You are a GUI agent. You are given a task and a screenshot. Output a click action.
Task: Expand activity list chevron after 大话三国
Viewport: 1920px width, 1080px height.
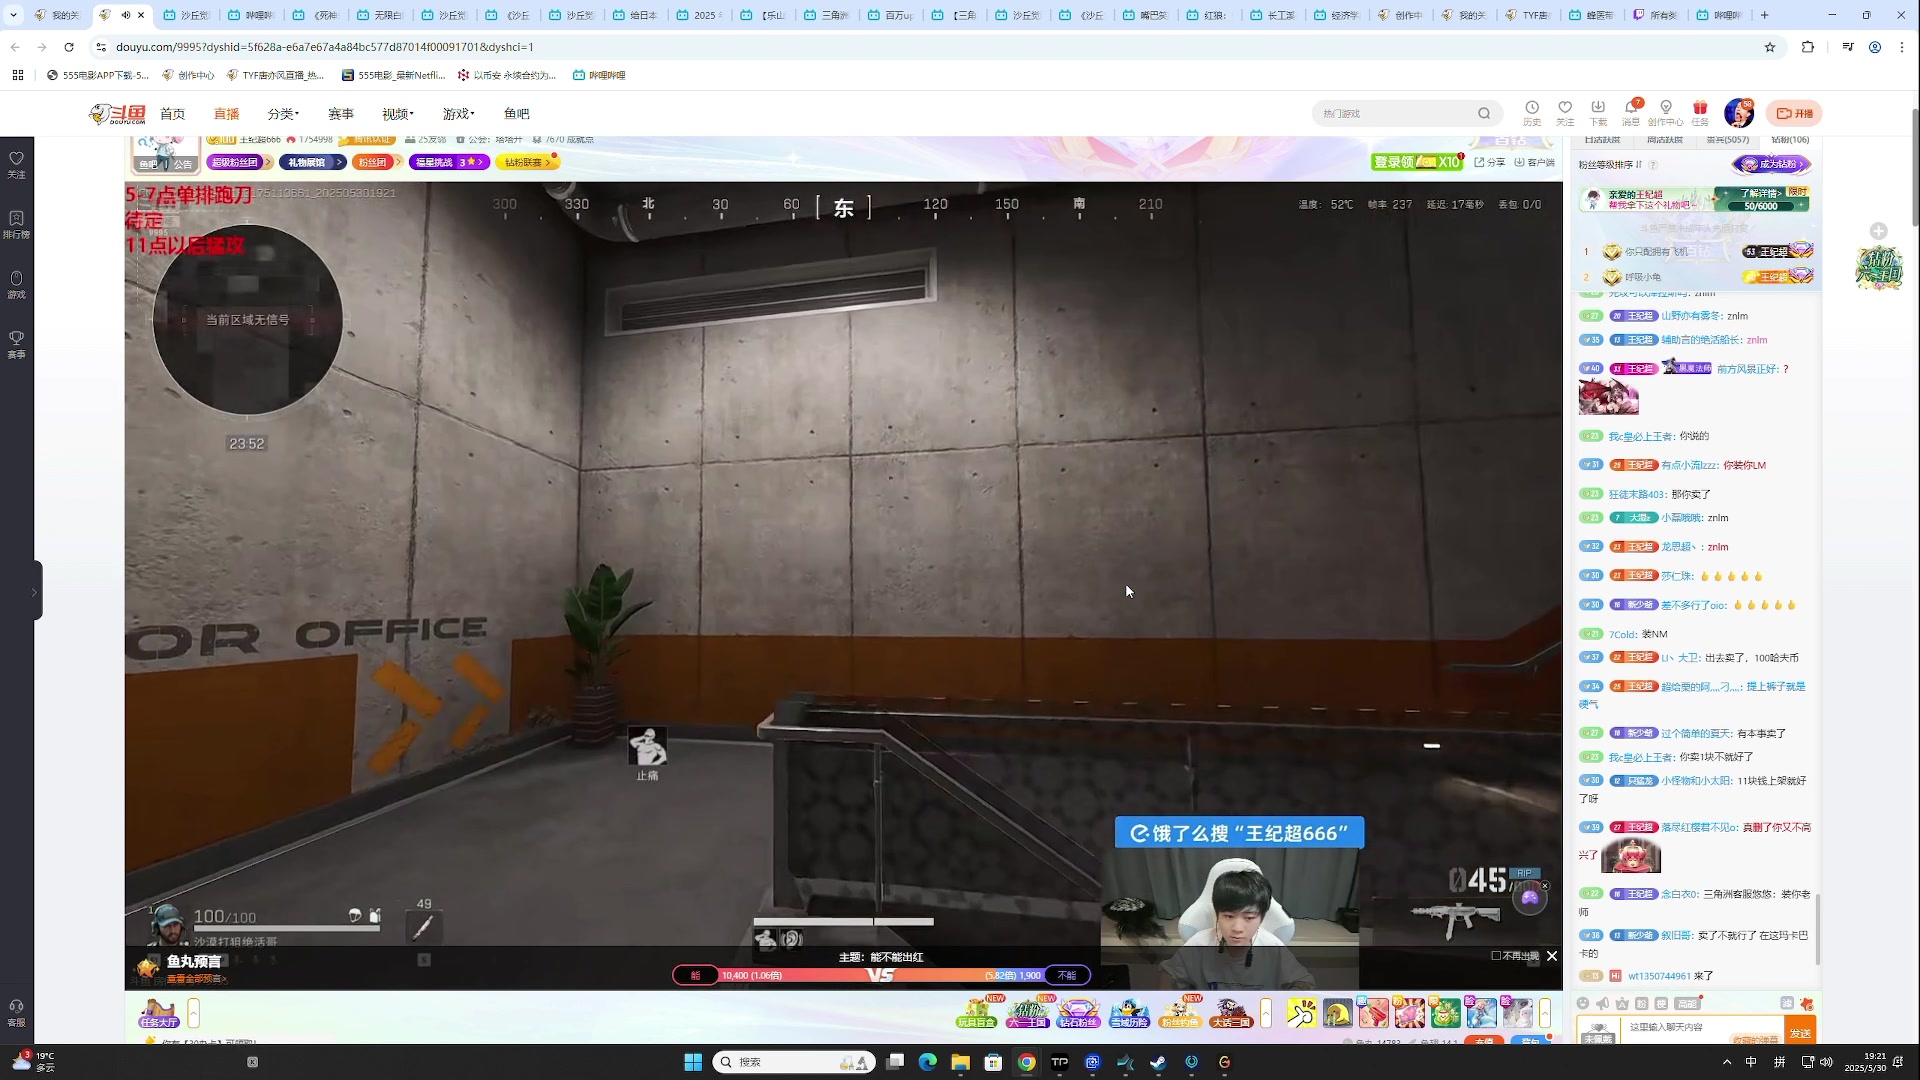point(1266,1013)
